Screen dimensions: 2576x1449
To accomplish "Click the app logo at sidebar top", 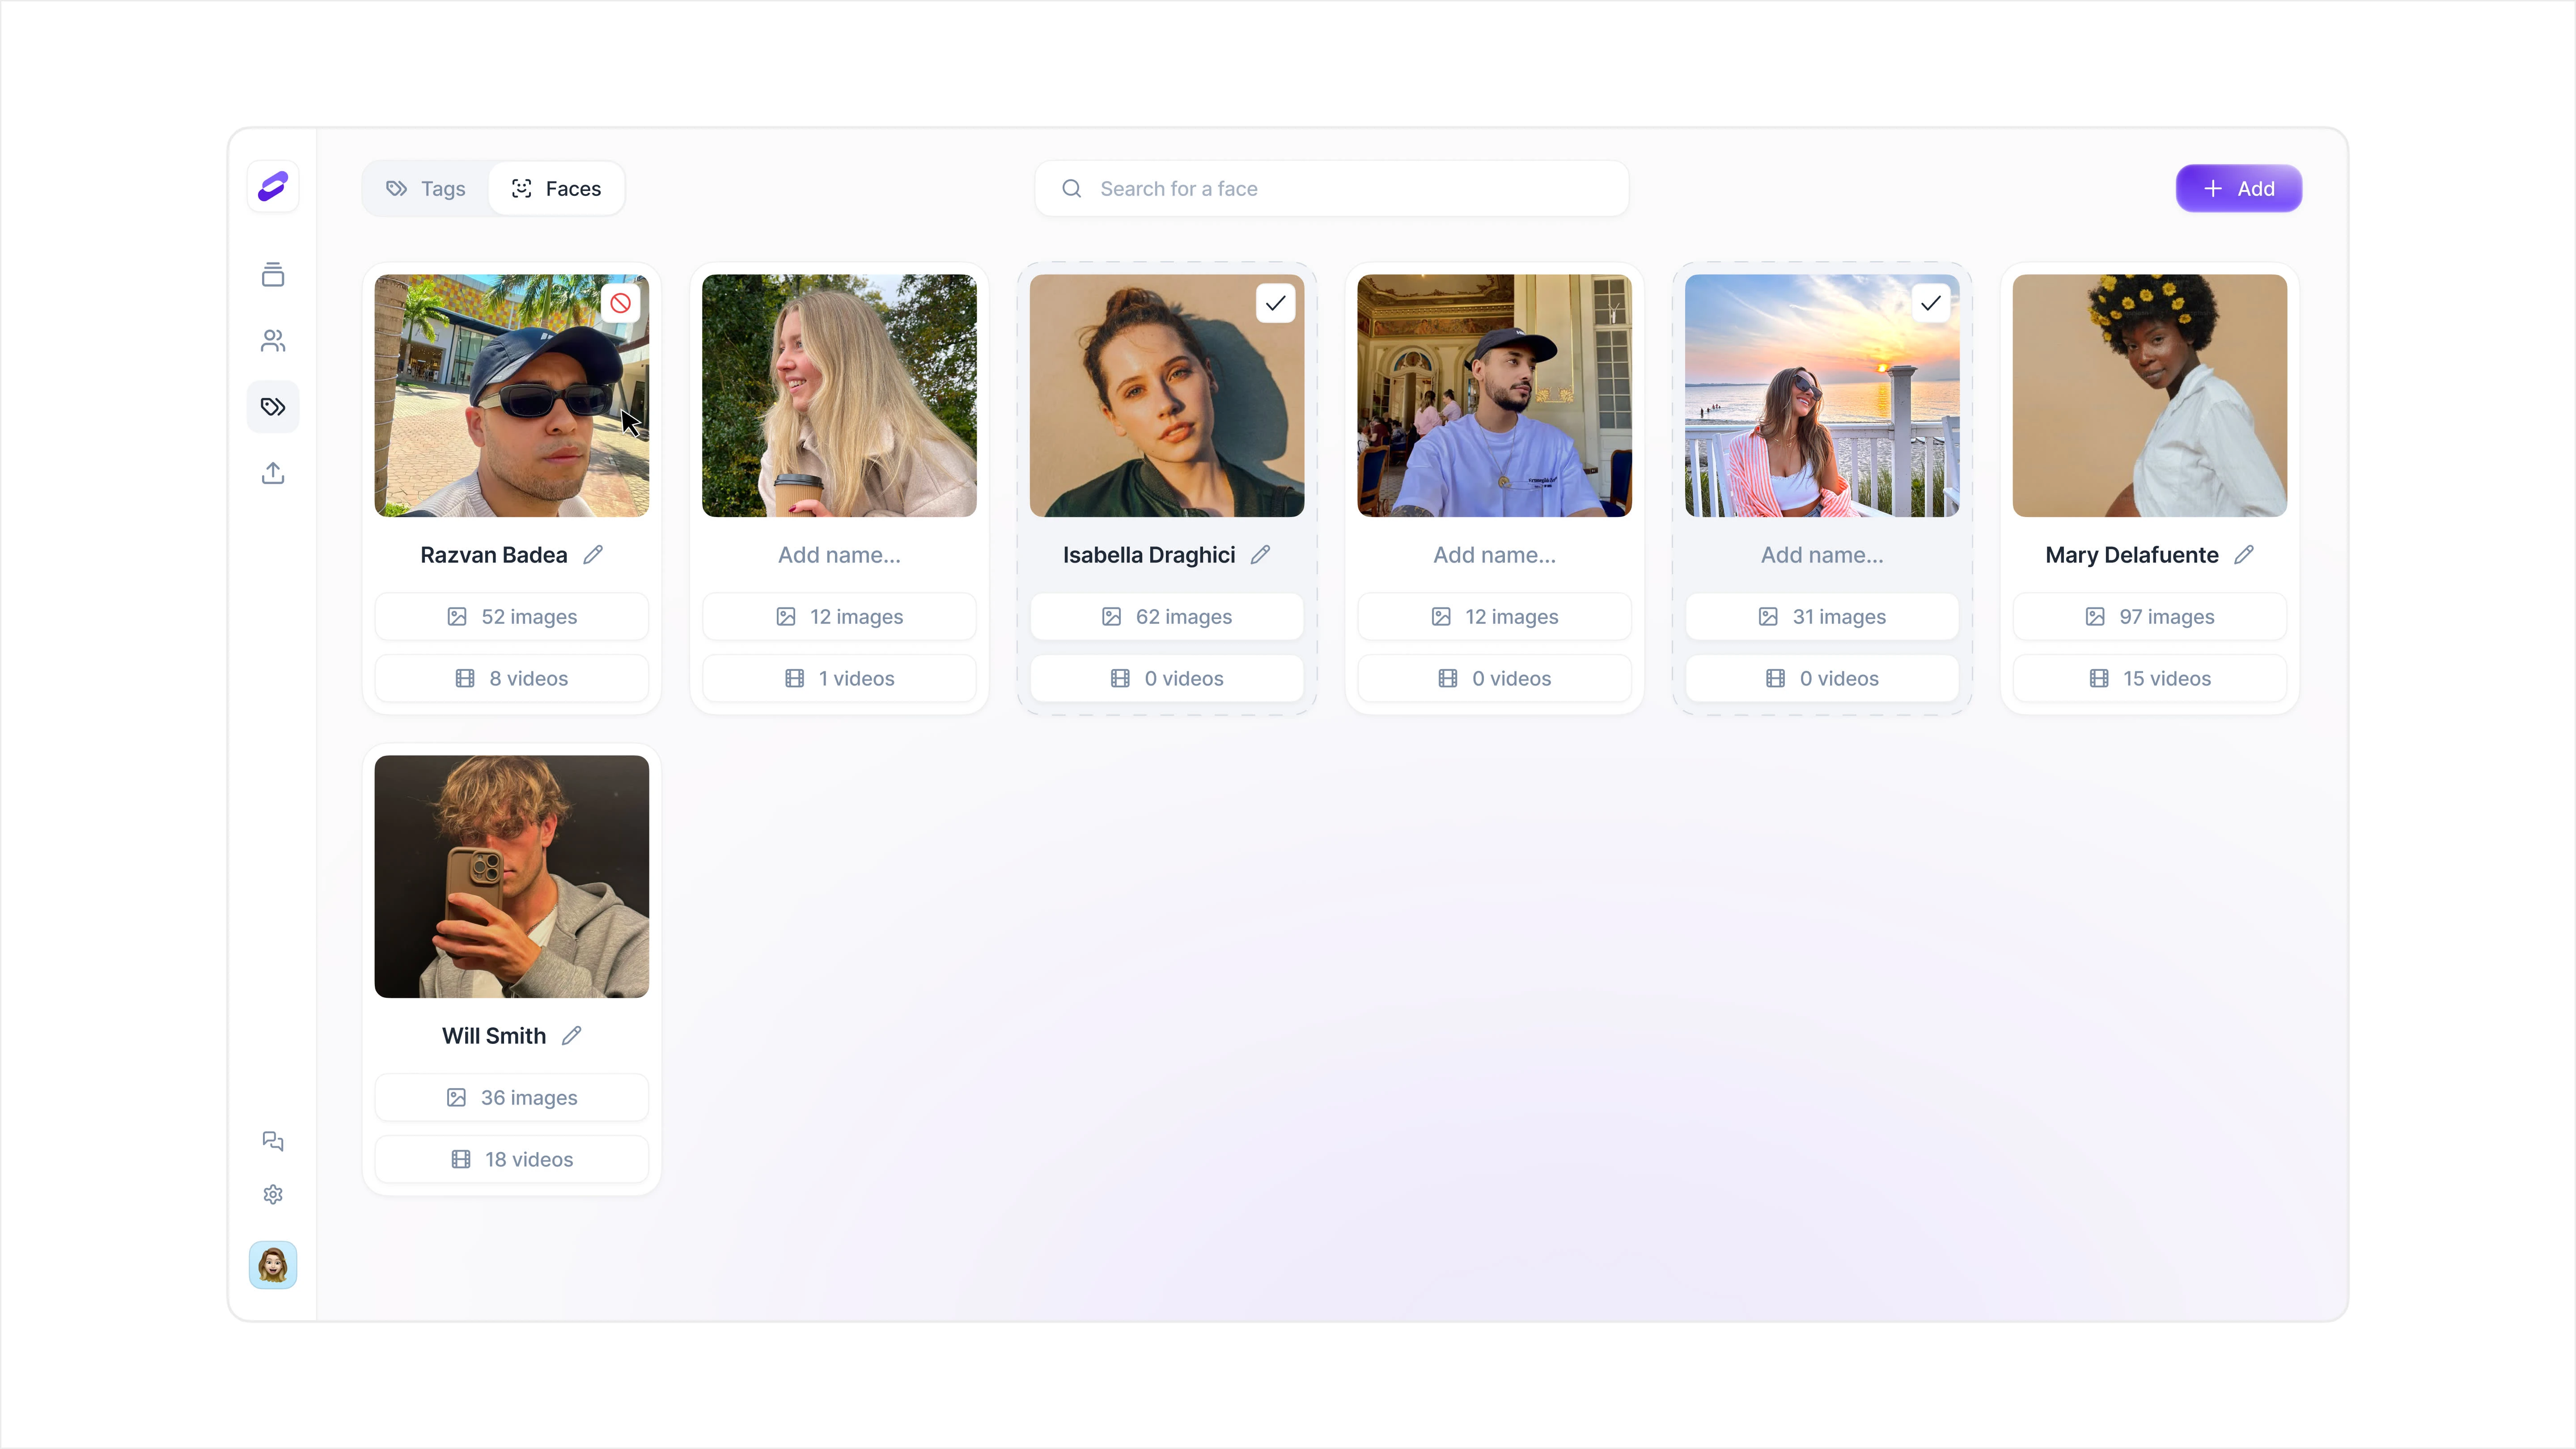I will (273, 187).
